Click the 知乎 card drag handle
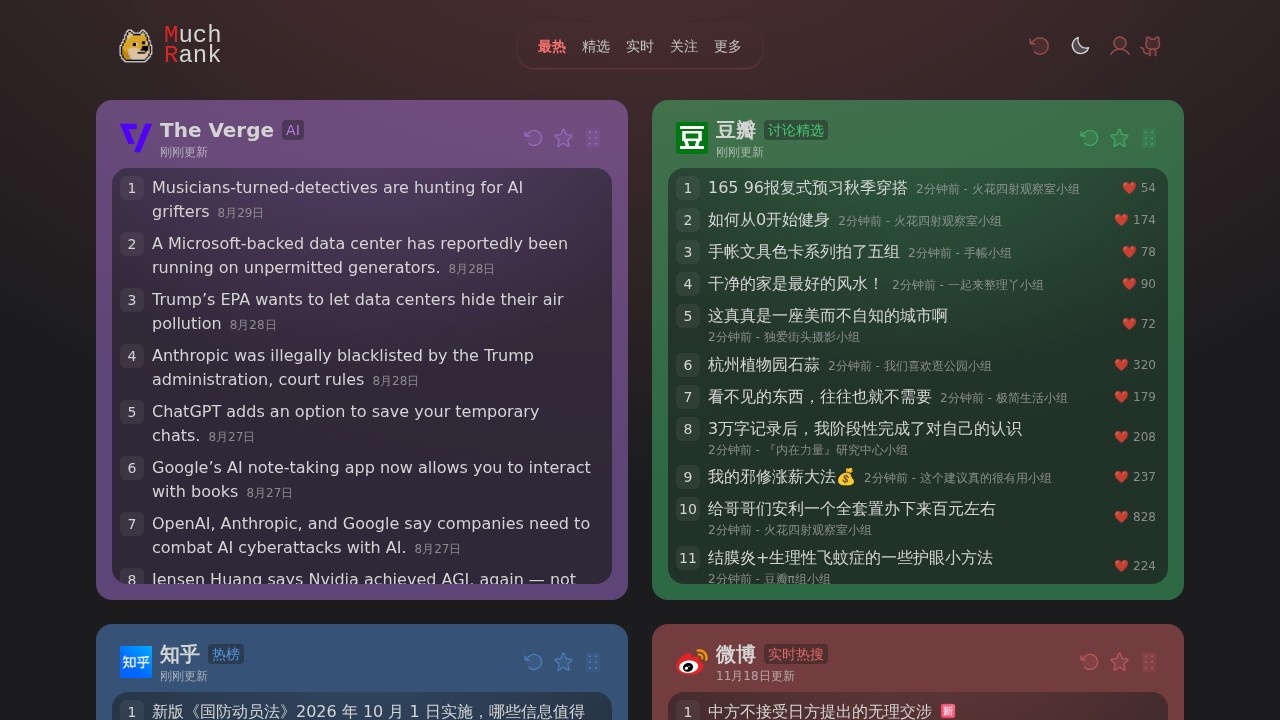1280x720 pixels. pos(593,662)
